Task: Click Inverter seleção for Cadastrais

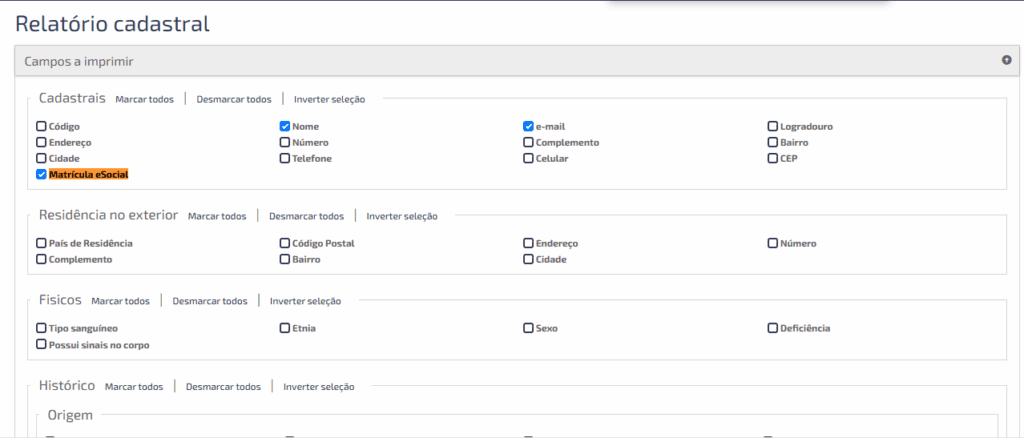Action: [329, 99]
